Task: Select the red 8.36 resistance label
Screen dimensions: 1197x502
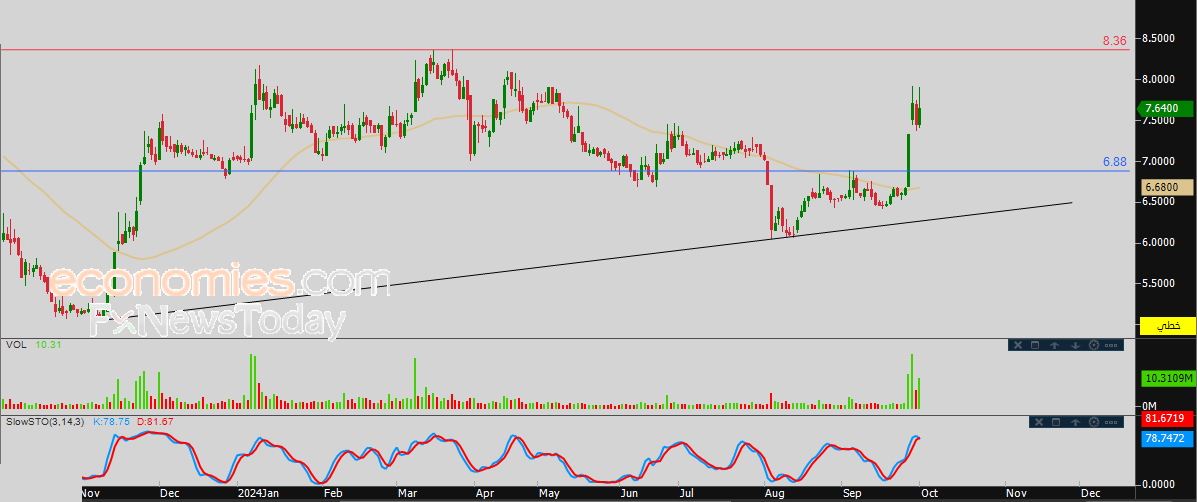Action: tap(1115, 41)
